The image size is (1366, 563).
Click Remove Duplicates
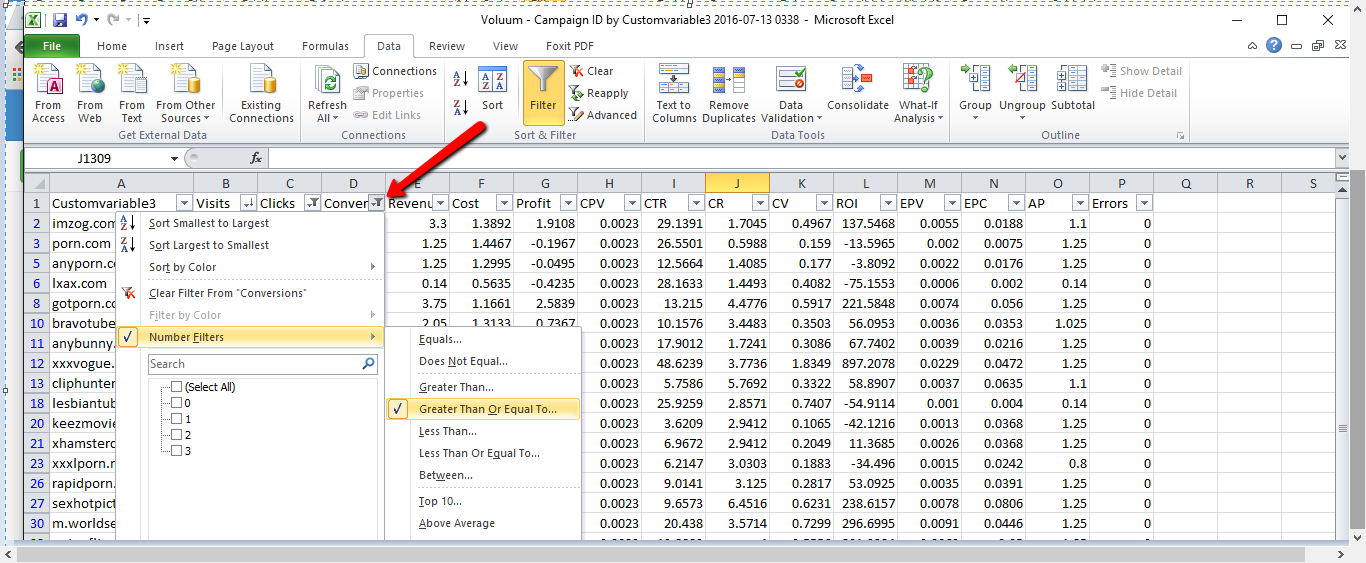click(729, 93)
